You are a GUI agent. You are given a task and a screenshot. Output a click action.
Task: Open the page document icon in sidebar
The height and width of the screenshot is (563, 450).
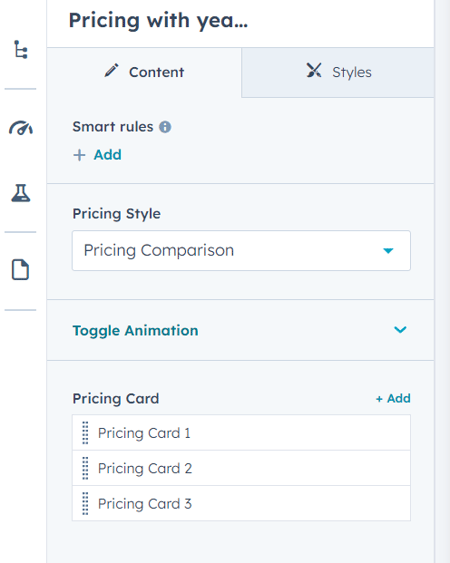coord(20,269)
